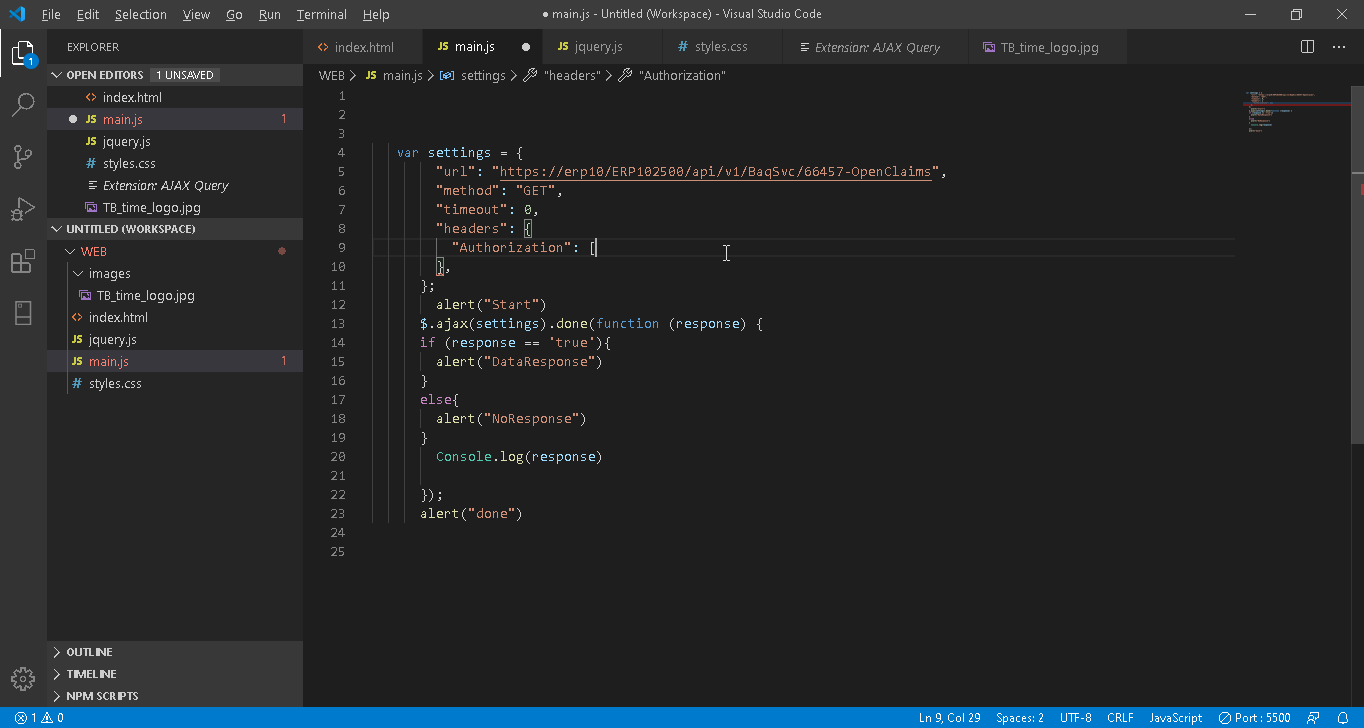Collapse the Open Editors section
Viewport: 1364px width, 728px height.
coord(58,75)
